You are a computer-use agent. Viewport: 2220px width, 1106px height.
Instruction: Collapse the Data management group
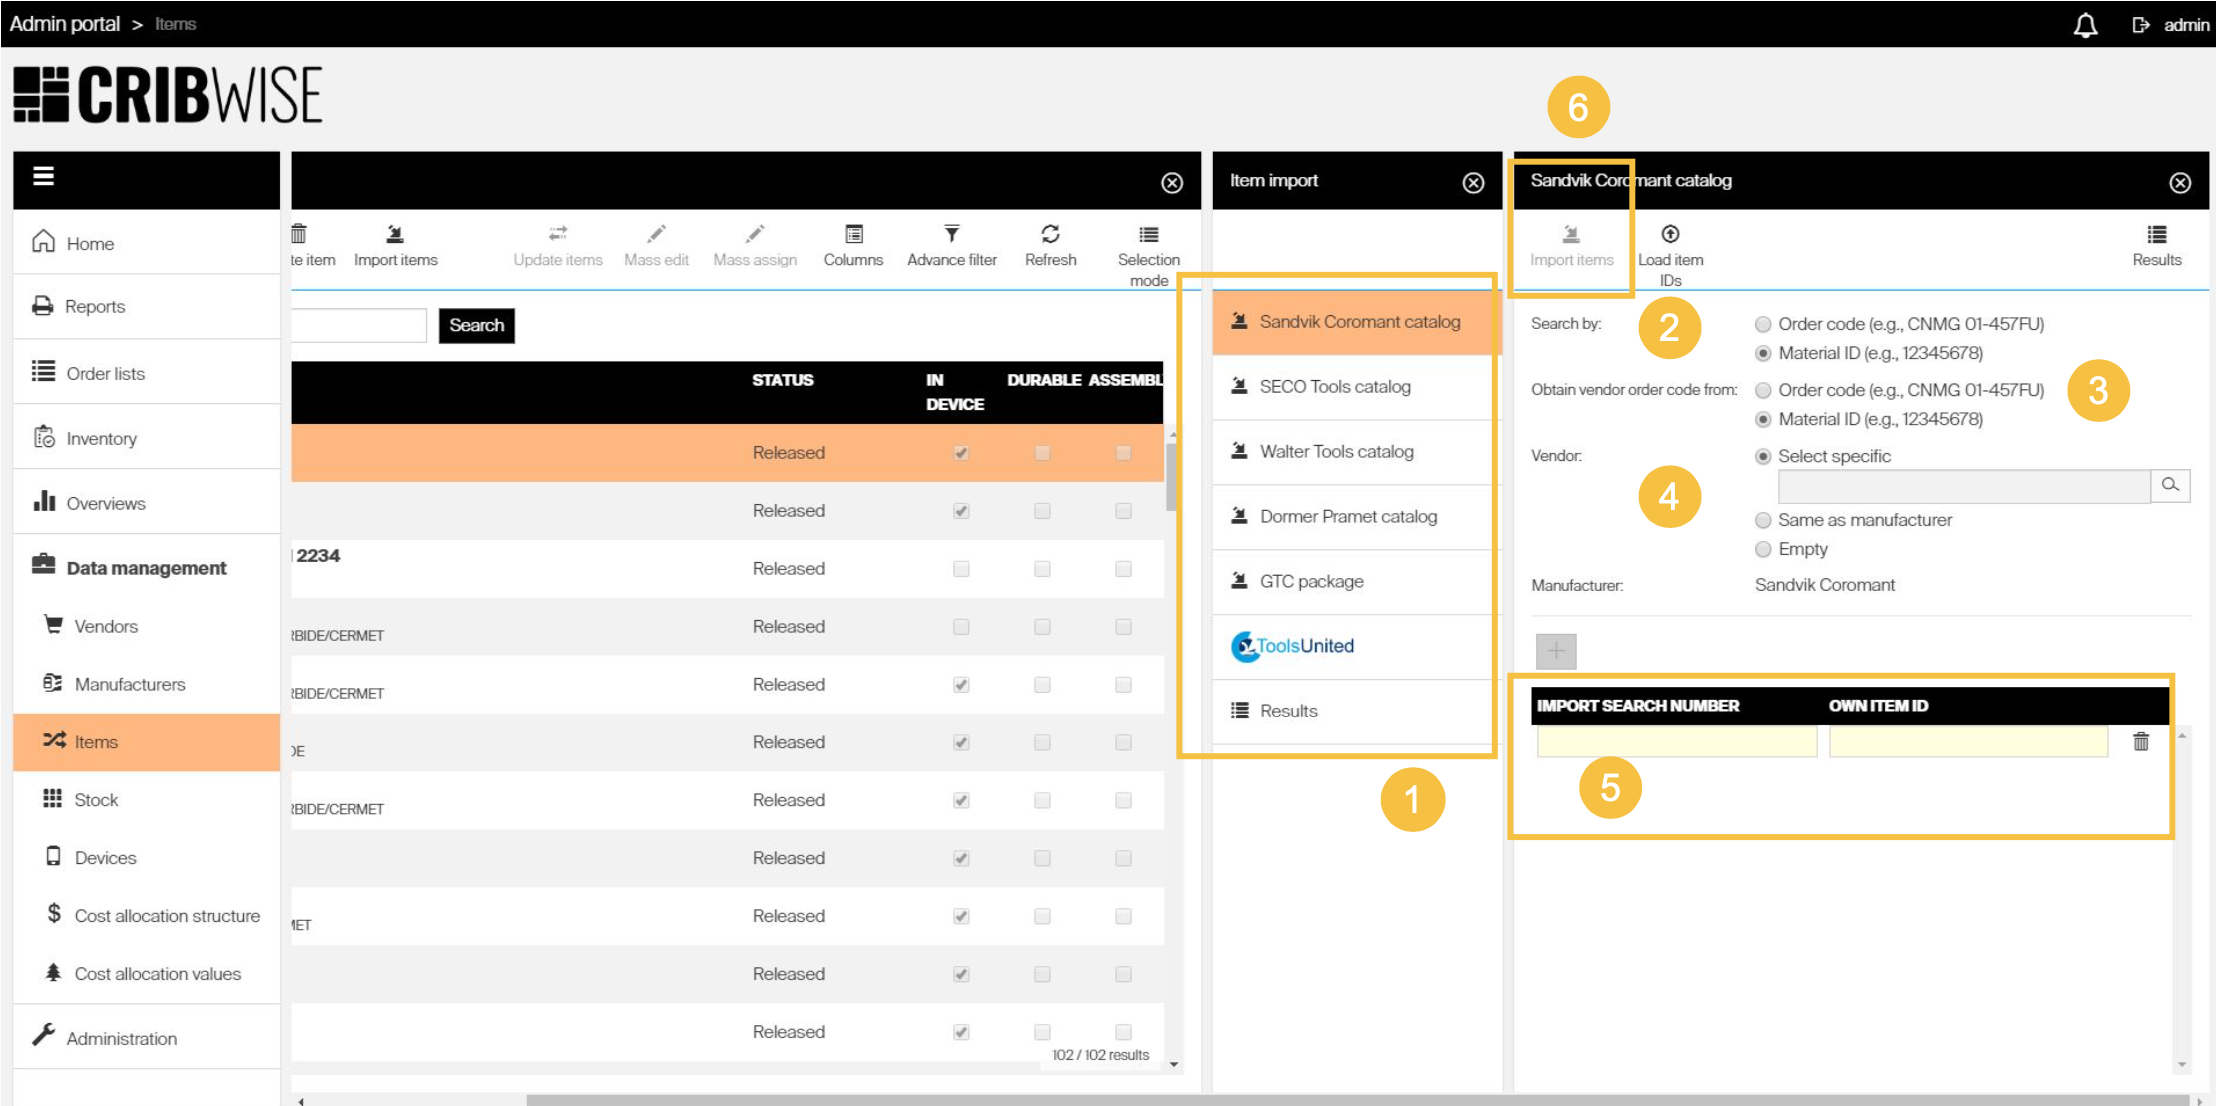[x=146, y=567]
